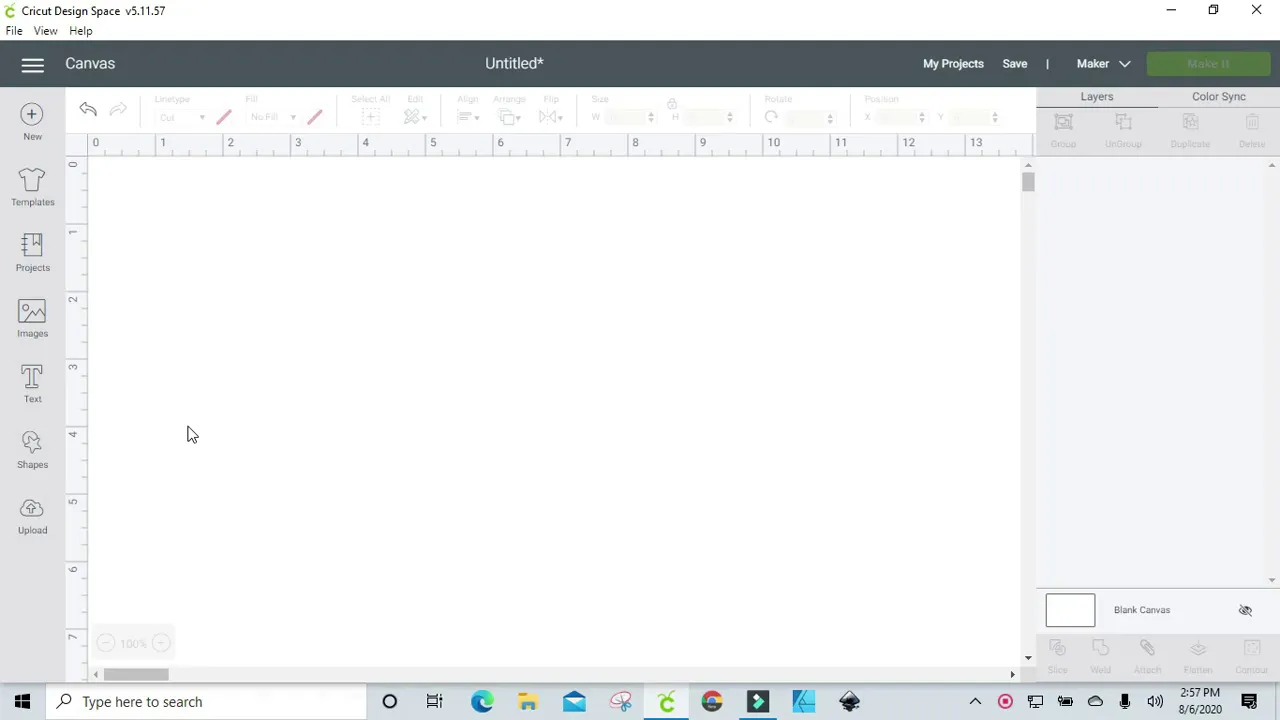Expand the Fill dropdown
The image size is (1280, 720).
click(x=273, y=117)
